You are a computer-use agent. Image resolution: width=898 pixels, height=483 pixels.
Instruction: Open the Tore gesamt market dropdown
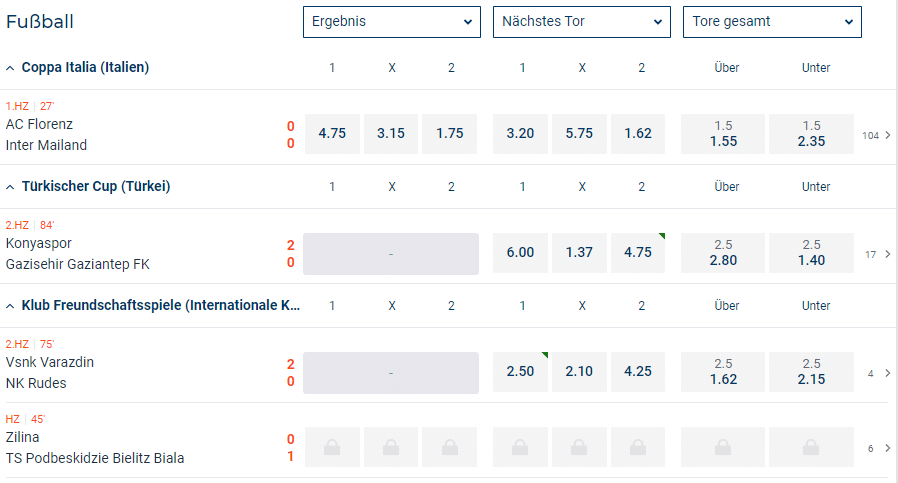tap(771, 21)
